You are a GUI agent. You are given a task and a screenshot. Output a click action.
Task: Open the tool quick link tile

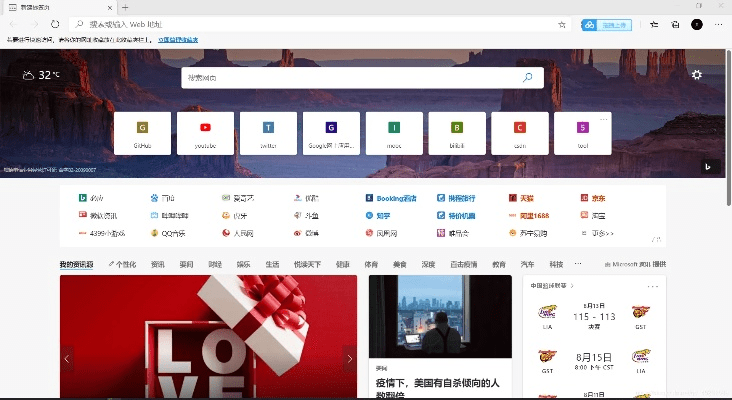point(583,133)
